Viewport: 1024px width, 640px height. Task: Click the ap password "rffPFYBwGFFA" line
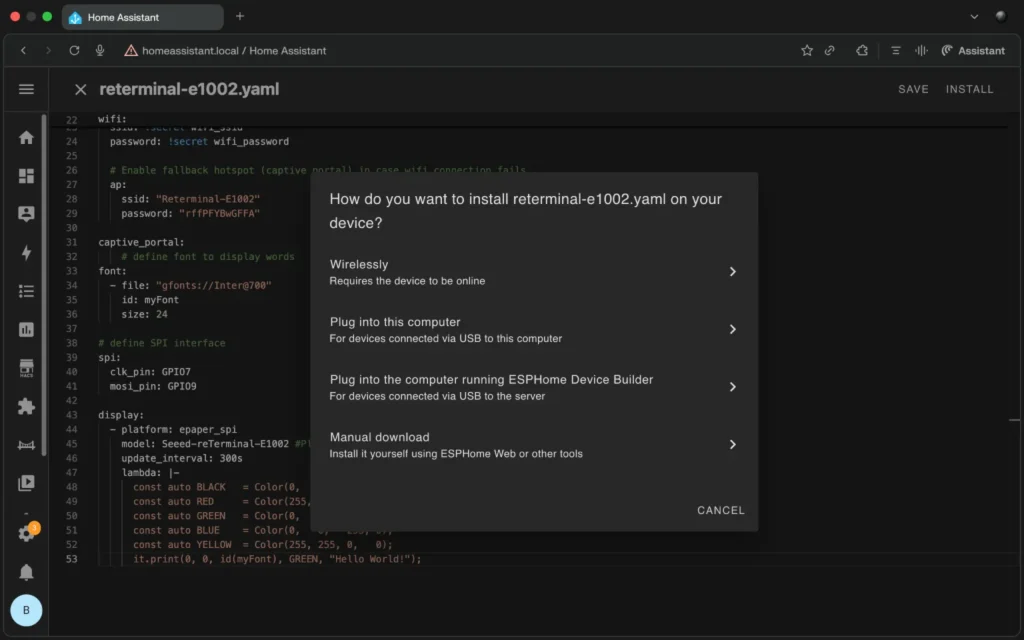coord(190,214)
